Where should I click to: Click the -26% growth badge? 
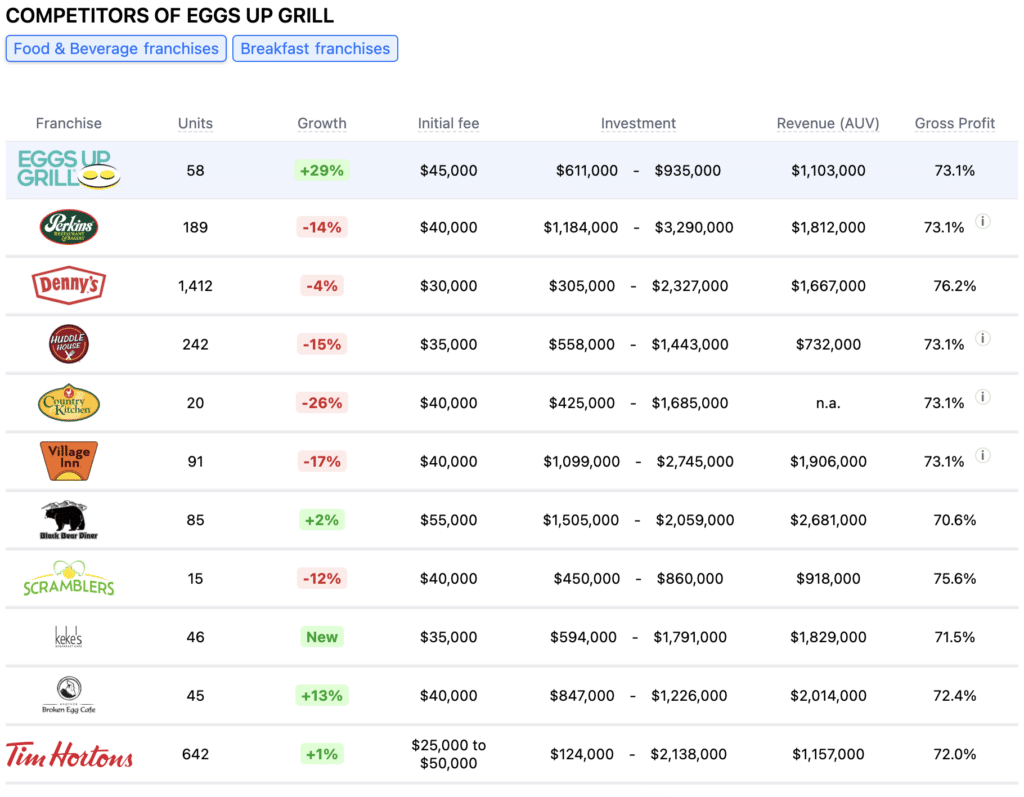[322, 403]
